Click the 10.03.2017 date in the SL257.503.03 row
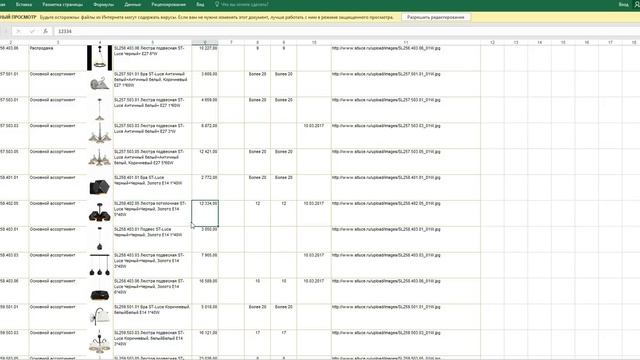The width and height of the screenshot is (640, 360). (x=314, y=126)
